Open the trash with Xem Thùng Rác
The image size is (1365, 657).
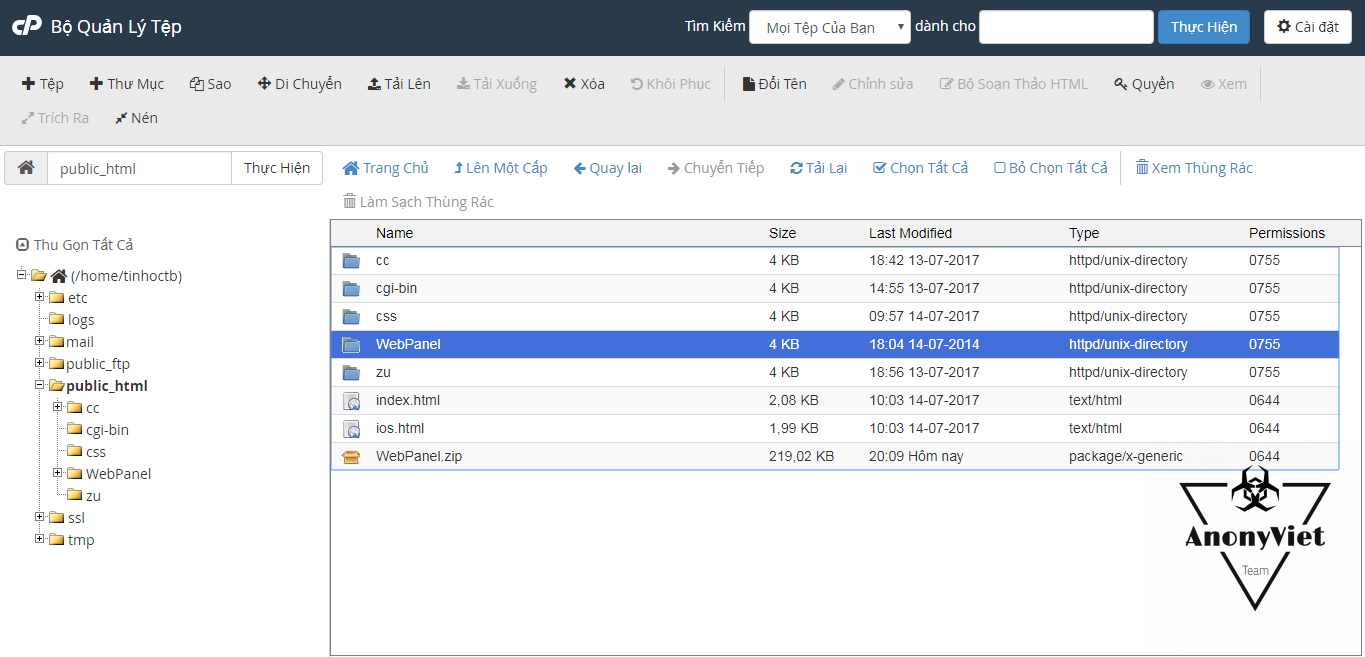click(1194, 167)
